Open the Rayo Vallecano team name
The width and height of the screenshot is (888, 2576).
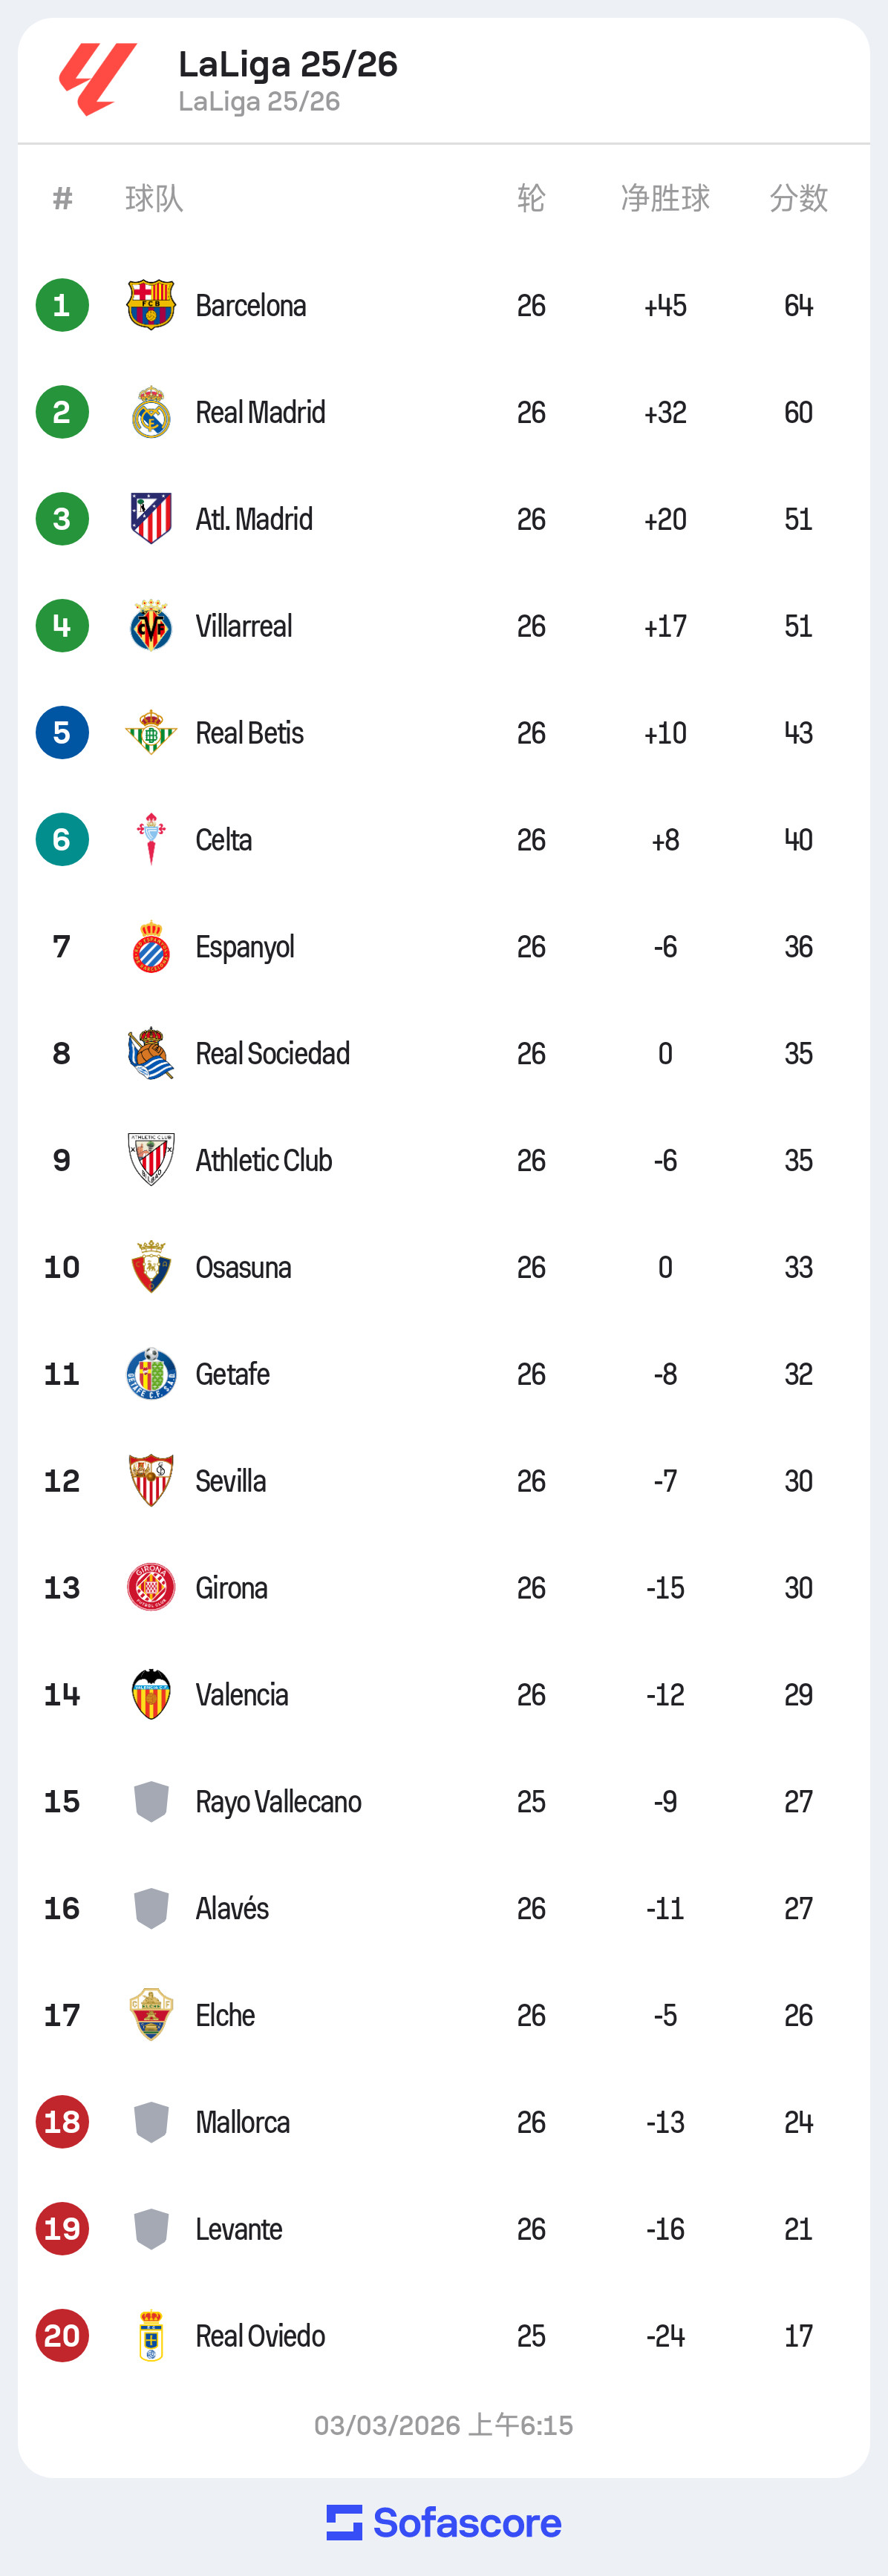tap(278, 1801)
